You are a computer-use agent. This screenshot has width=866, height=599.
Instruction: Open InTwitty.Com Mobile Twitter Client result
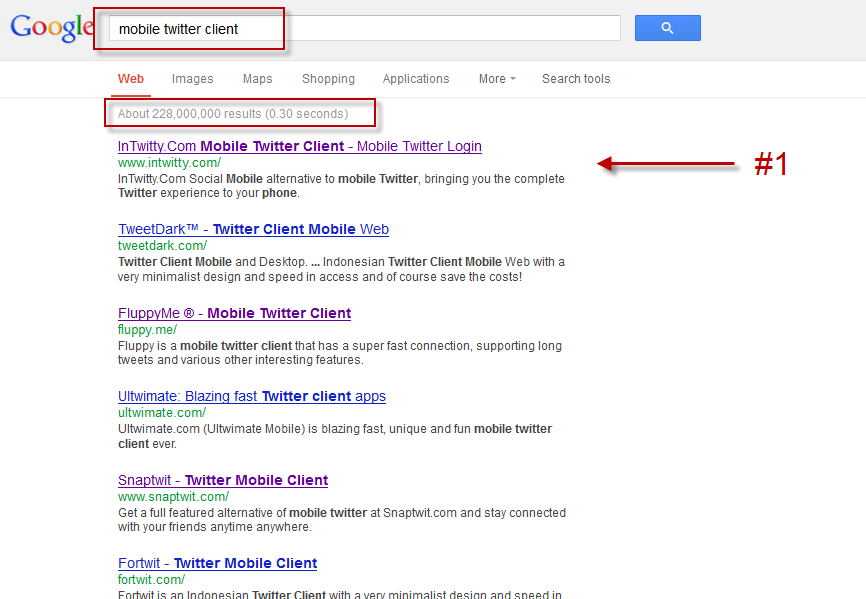[299, 146]
